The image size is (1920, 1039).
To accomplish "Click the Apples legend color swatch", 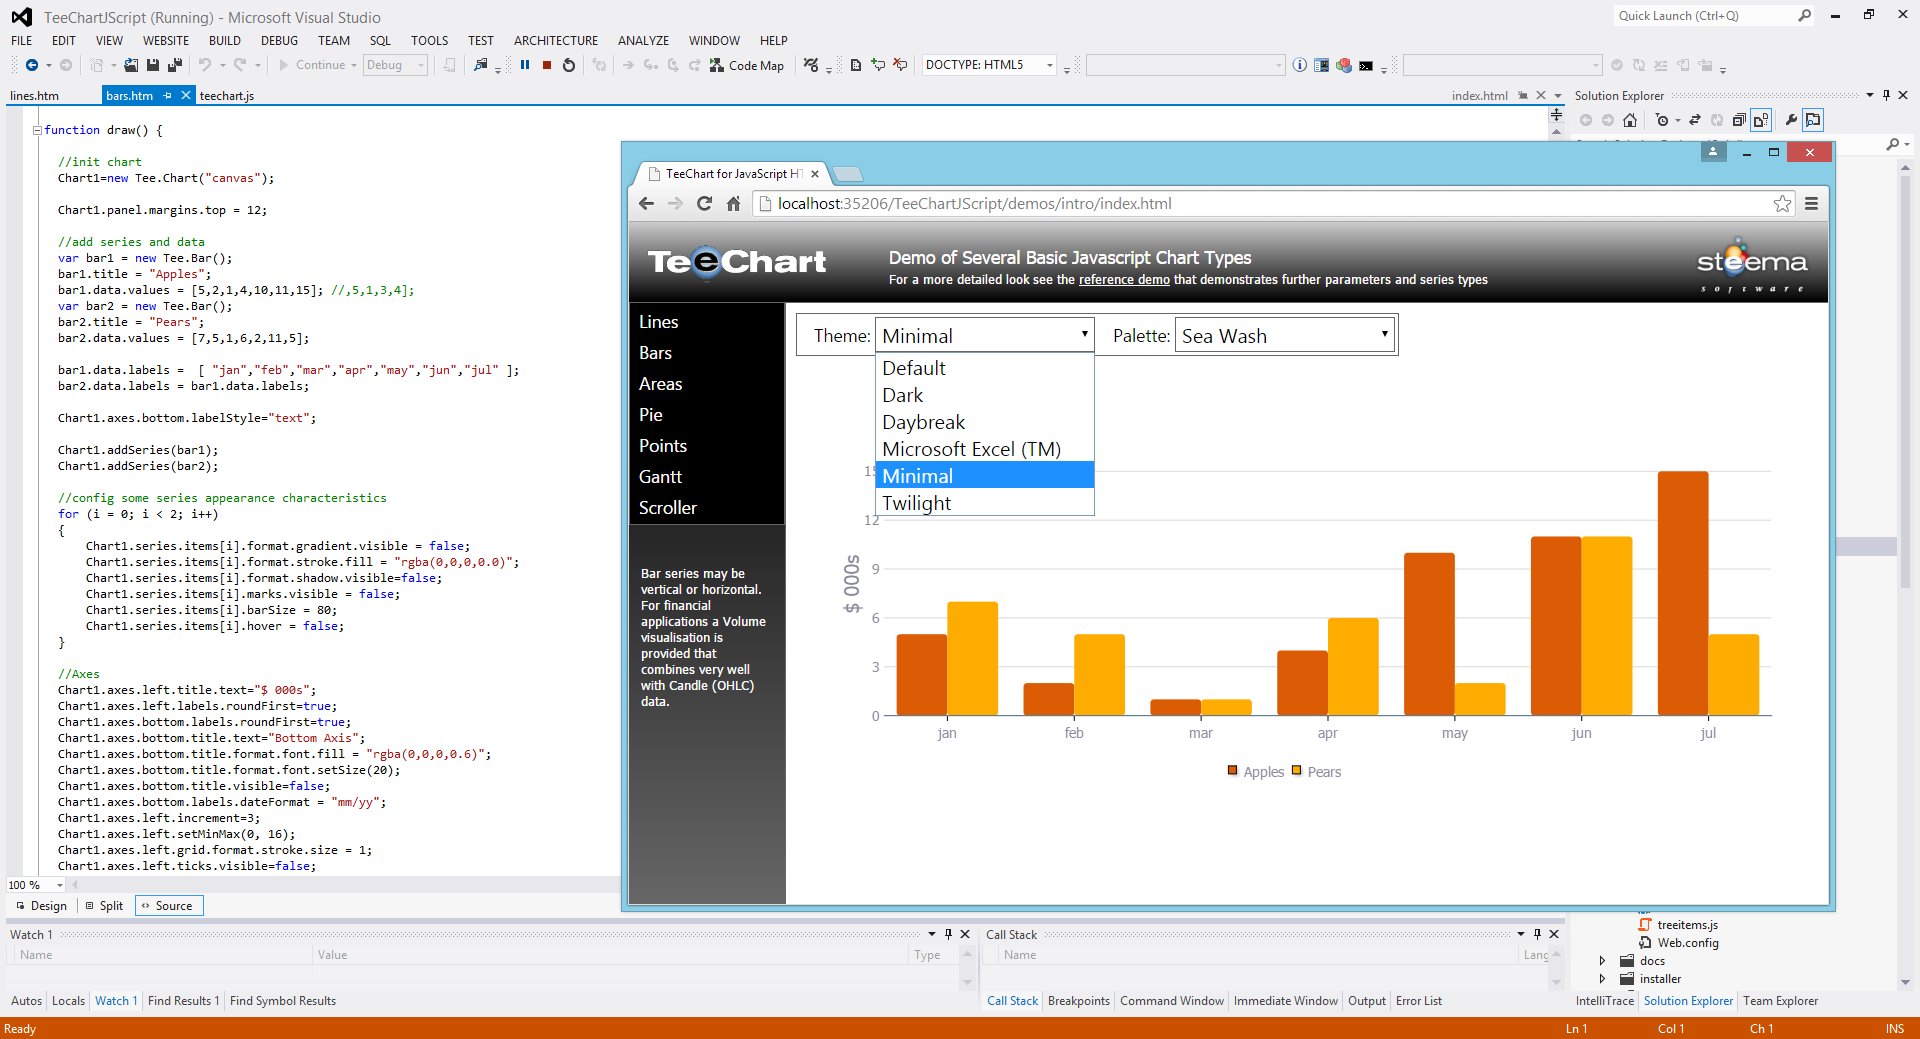I will pyautogui.click(x=1232, y=770).
